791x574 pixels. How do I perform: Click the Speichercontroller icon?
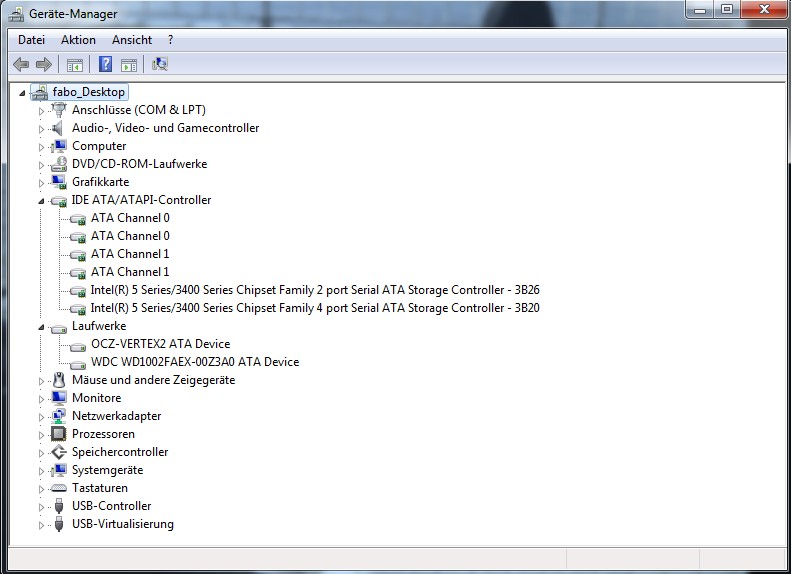[59, 452]
